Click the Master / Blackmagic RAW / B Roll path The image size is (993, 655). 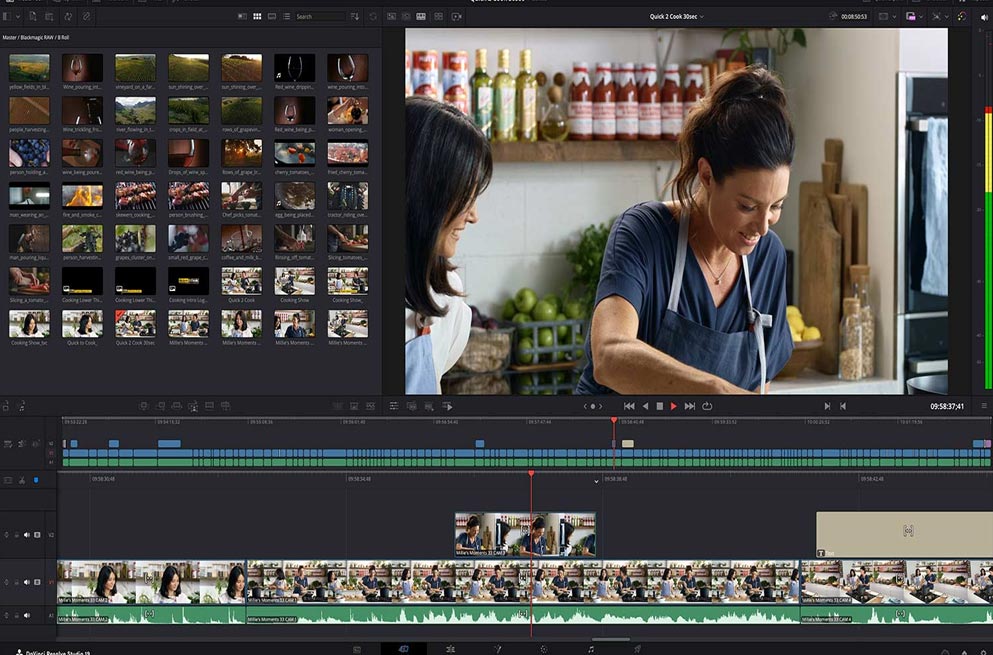click(x=35, y=37)
